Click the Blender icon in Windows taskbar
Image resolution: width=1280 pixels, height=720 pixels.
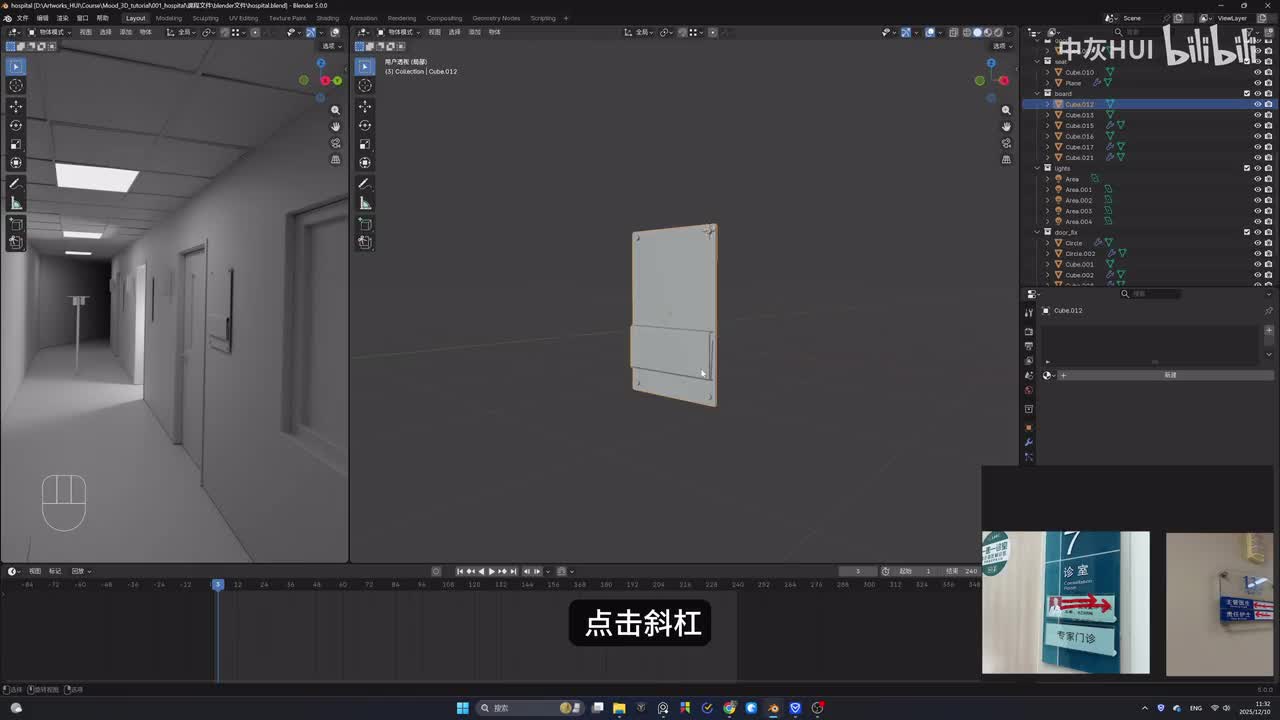pos(773,708)
